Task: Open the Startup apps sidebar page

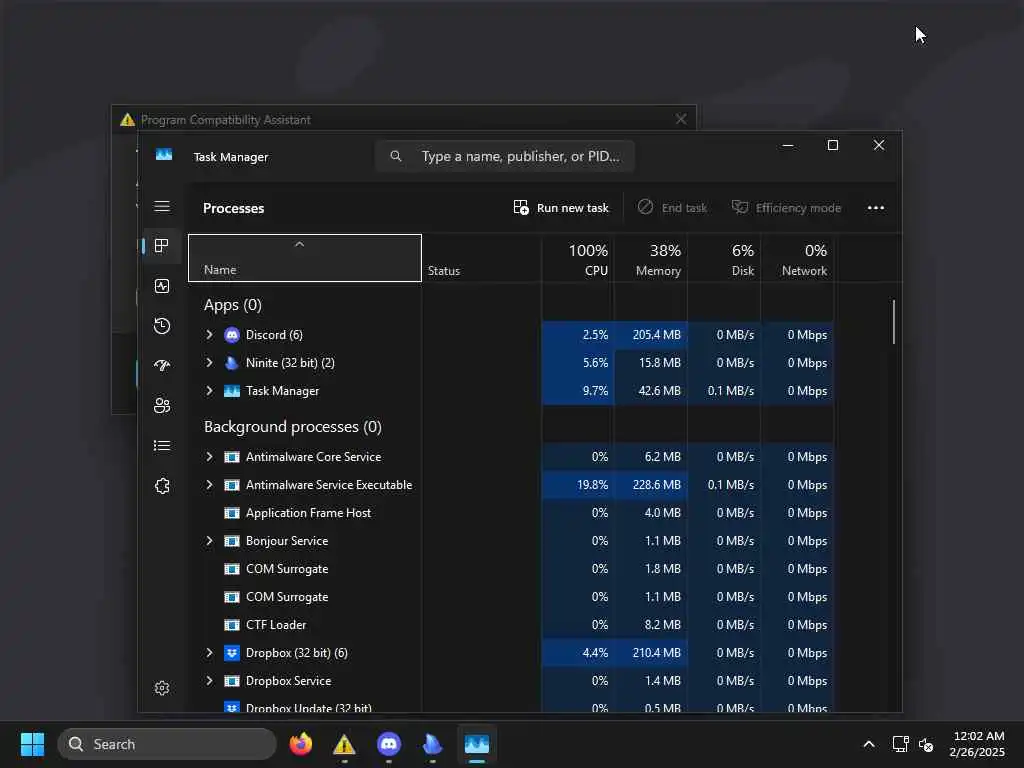Action: (162, 366)
